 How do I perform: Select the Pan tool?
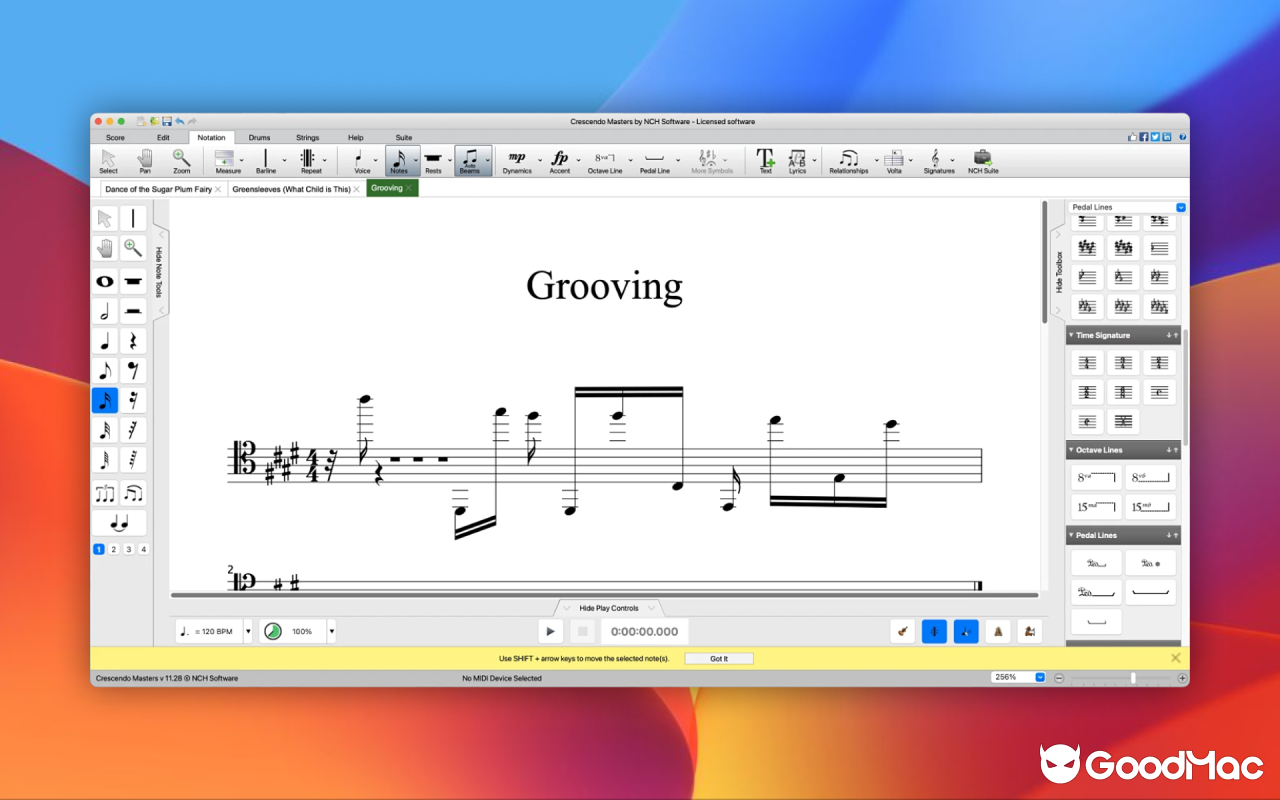144,160
